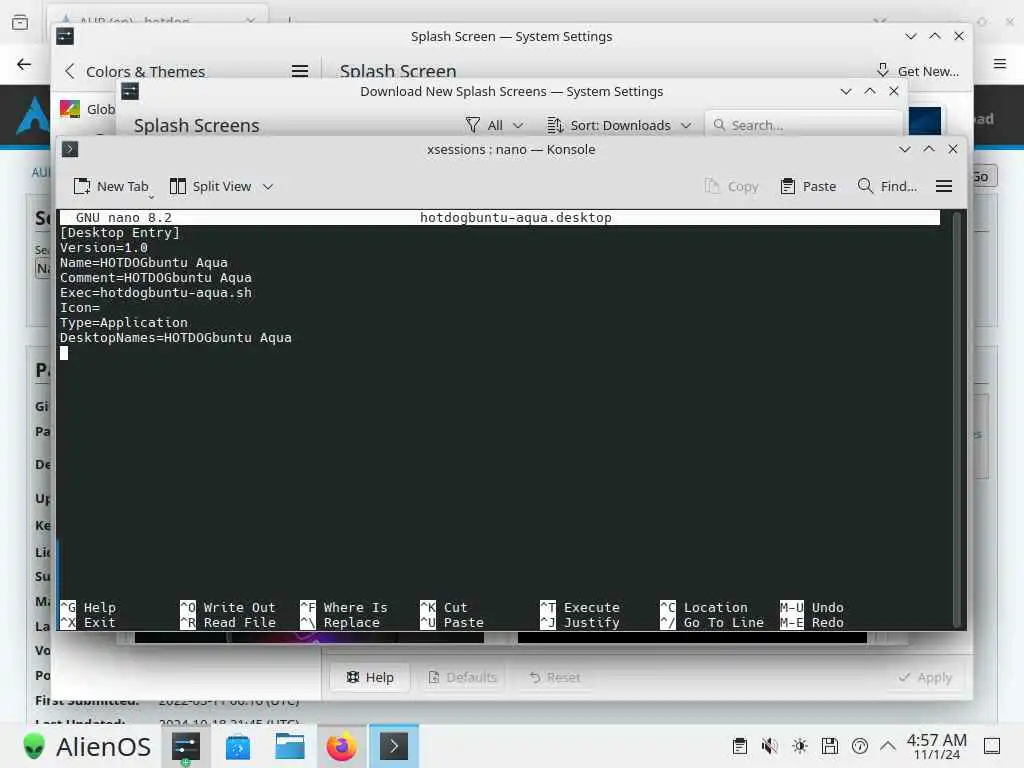This screenshot has height=768, width=1024.
Task: Click the Icon= line in nano
Action: click(x=80, y=308)
